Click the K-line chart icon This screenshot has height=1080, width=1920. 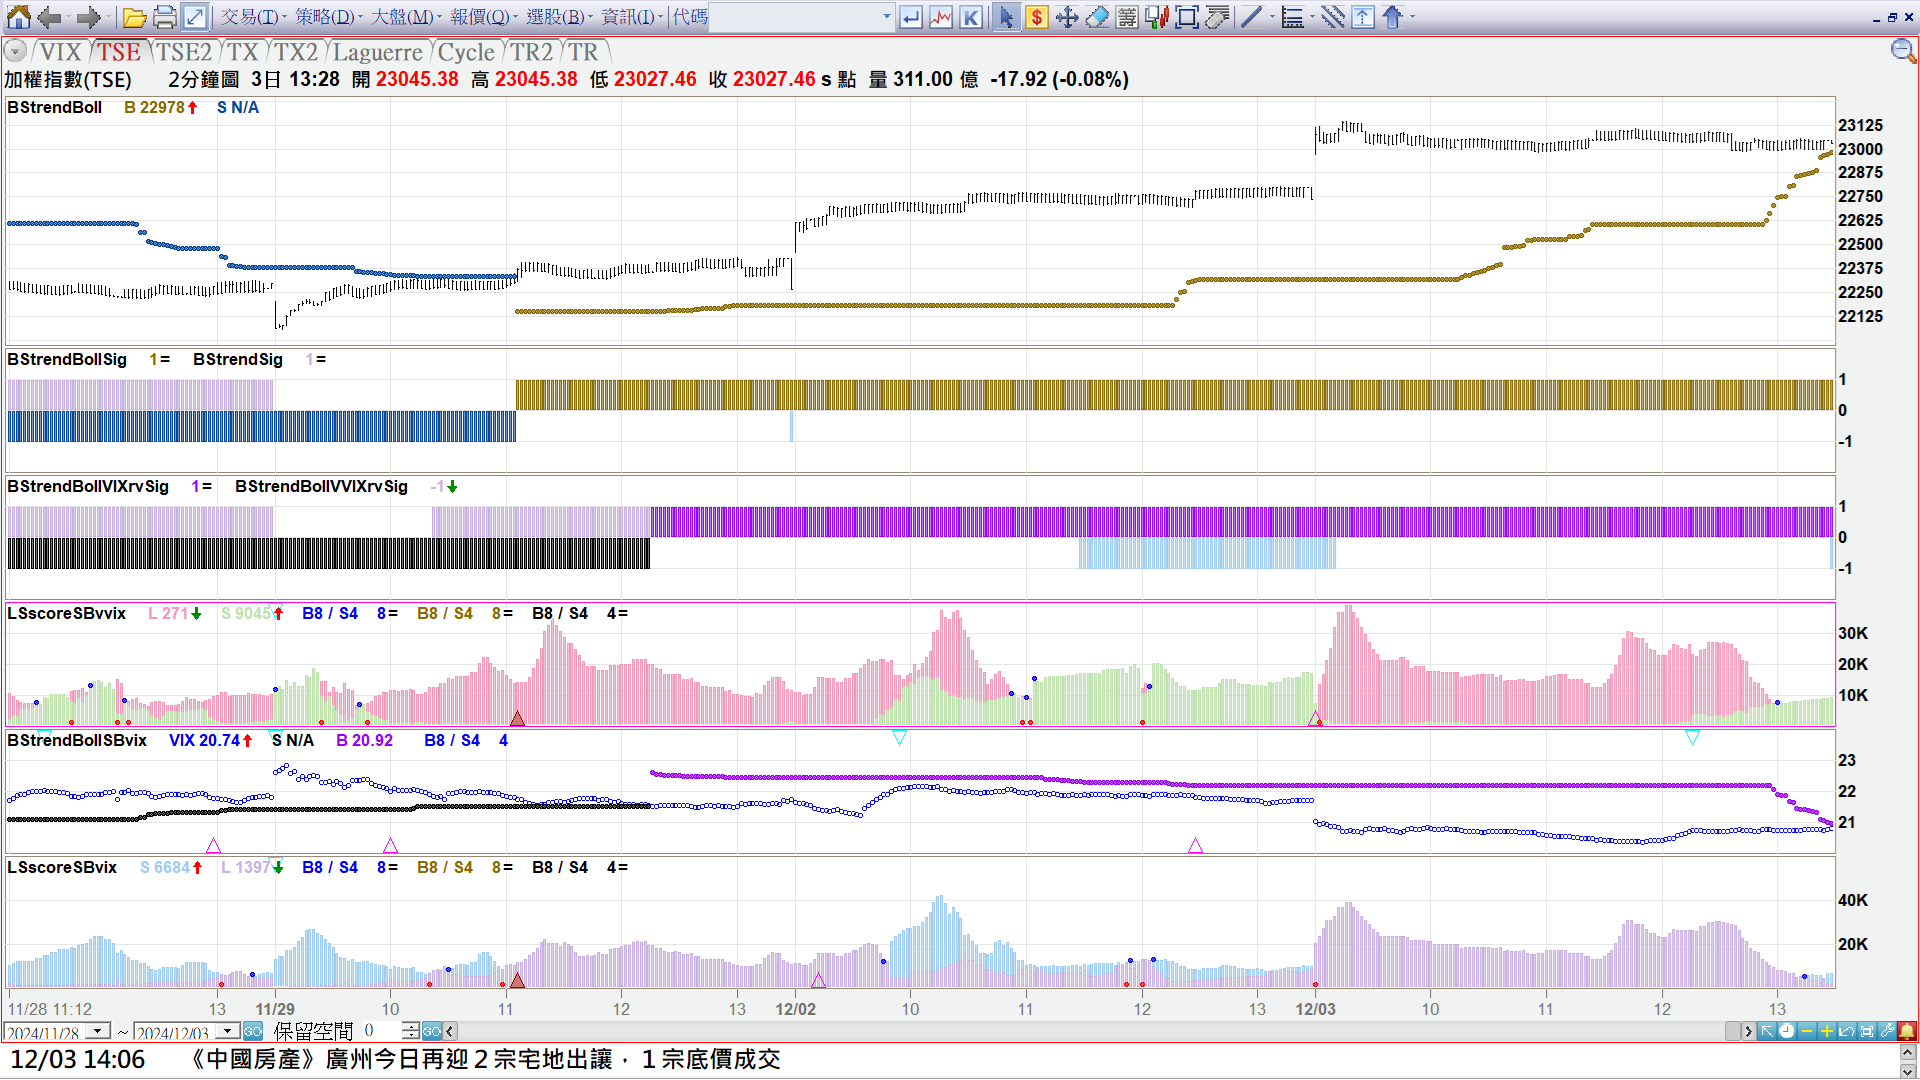[971, 17]
